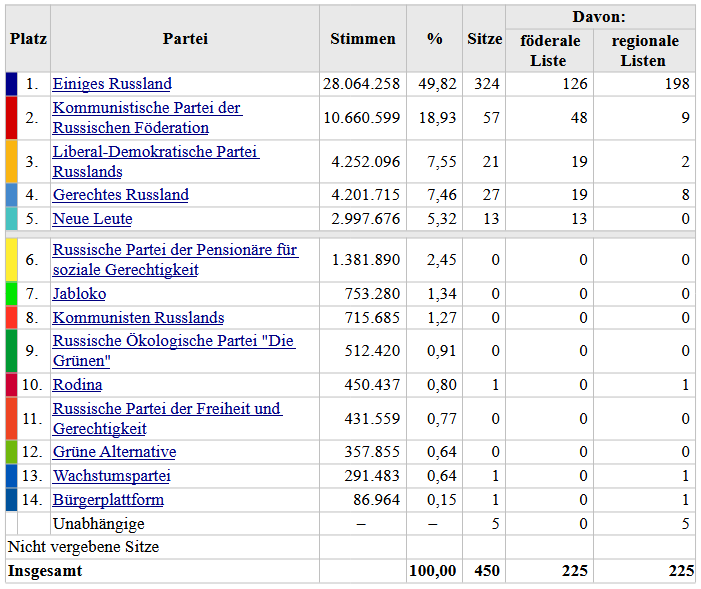This screenshot has width=701, height=589.
Task: Click the Partei column header
Action: point(185,39)
